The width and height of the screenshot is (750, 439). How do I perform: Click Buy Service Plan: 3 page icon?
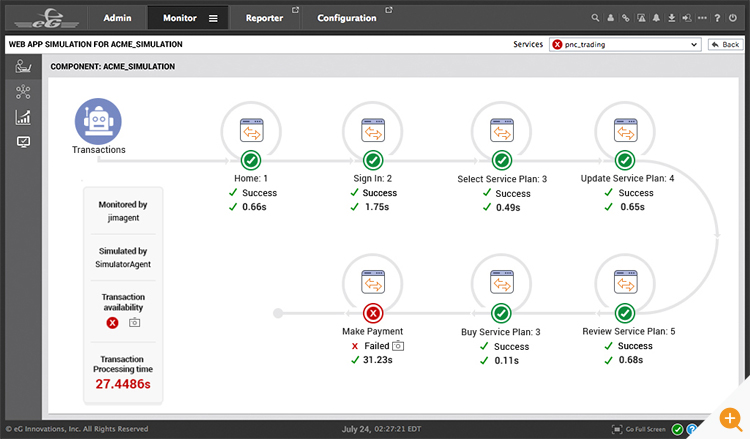point(502,282)
